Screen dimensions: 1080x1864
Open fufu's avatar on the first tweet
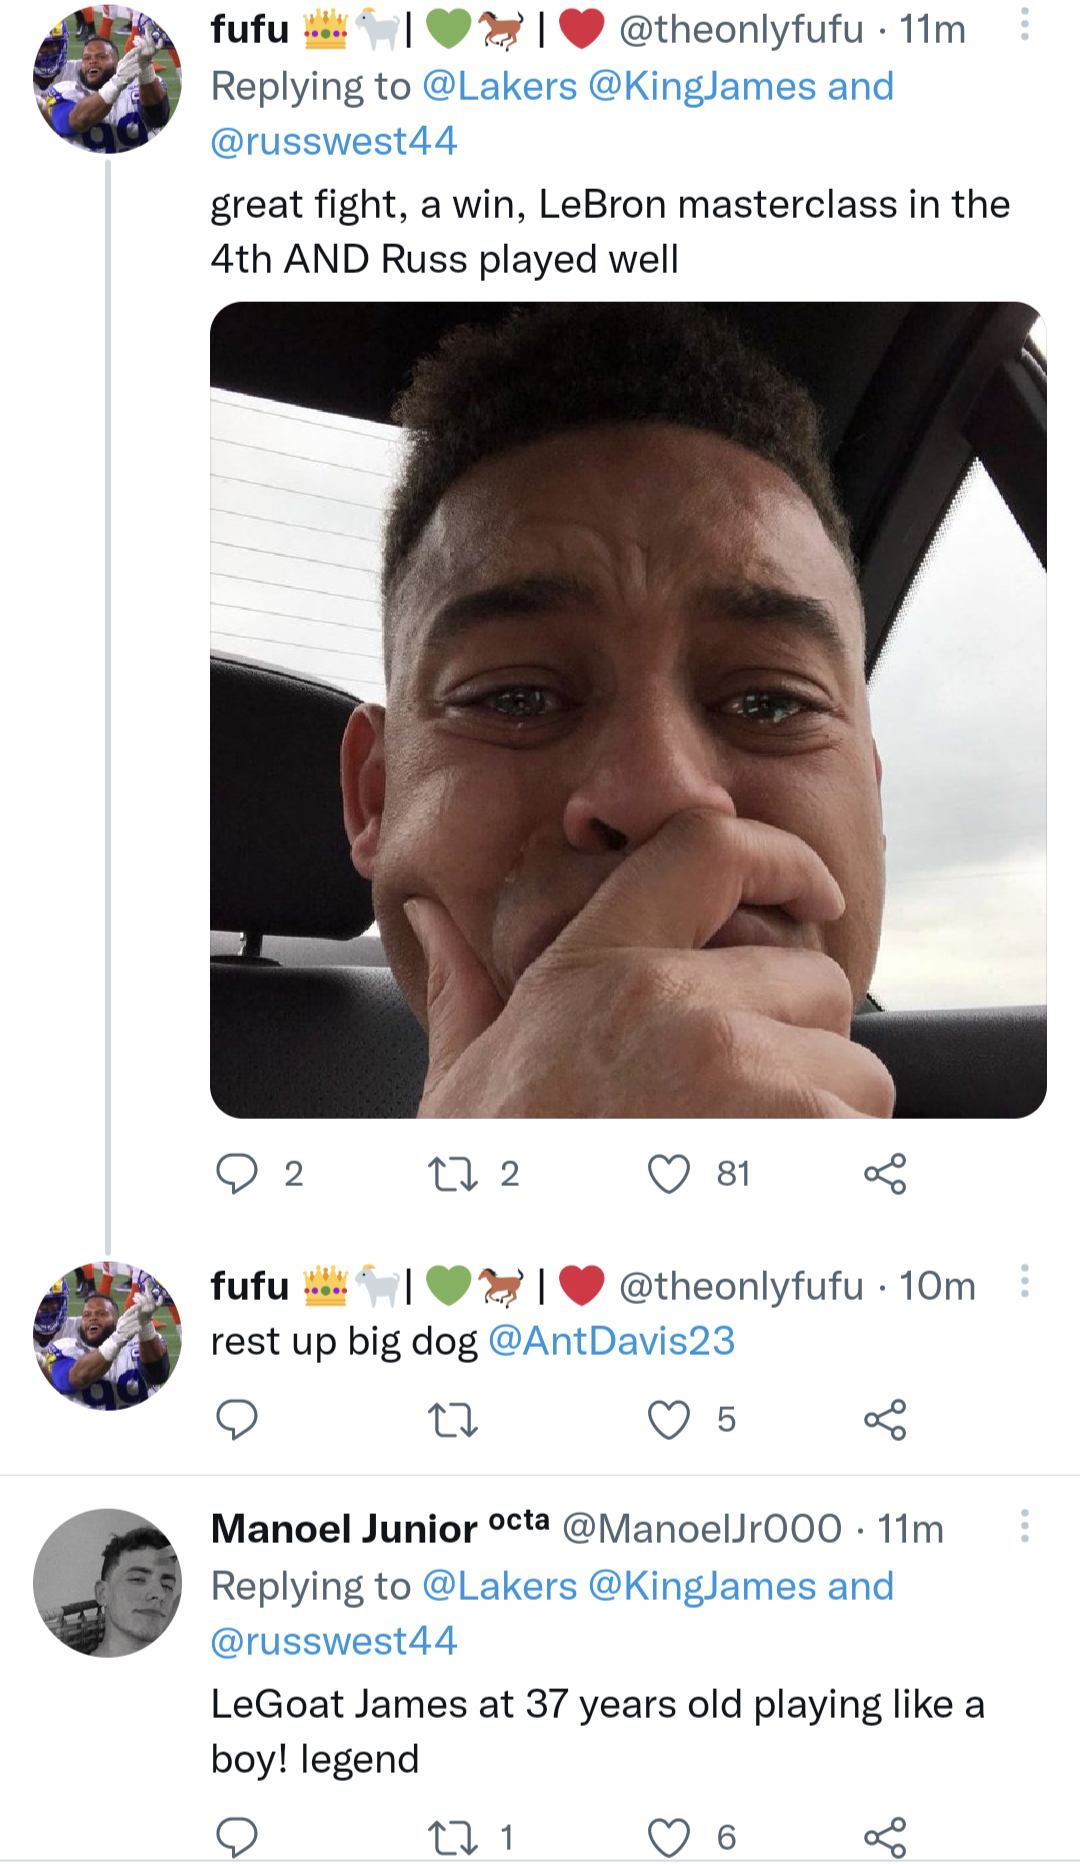click(108, 79)
